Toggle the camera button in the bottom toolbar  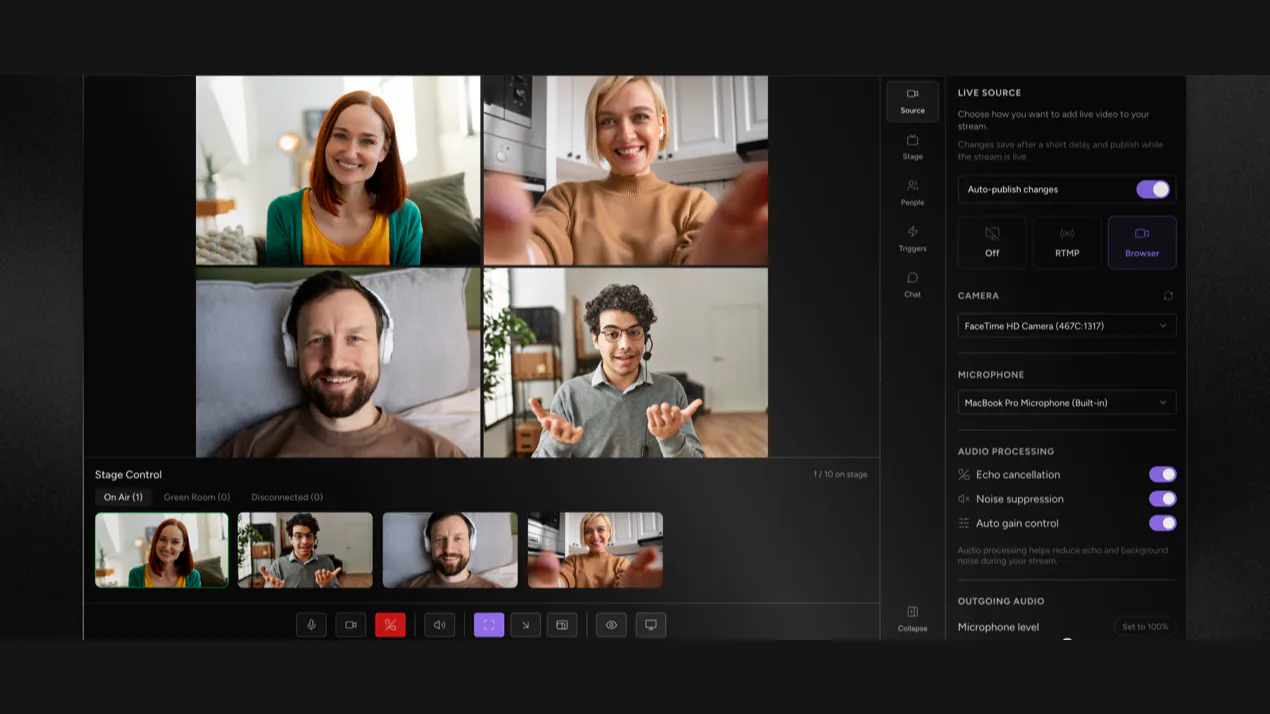tap(351, 625)
